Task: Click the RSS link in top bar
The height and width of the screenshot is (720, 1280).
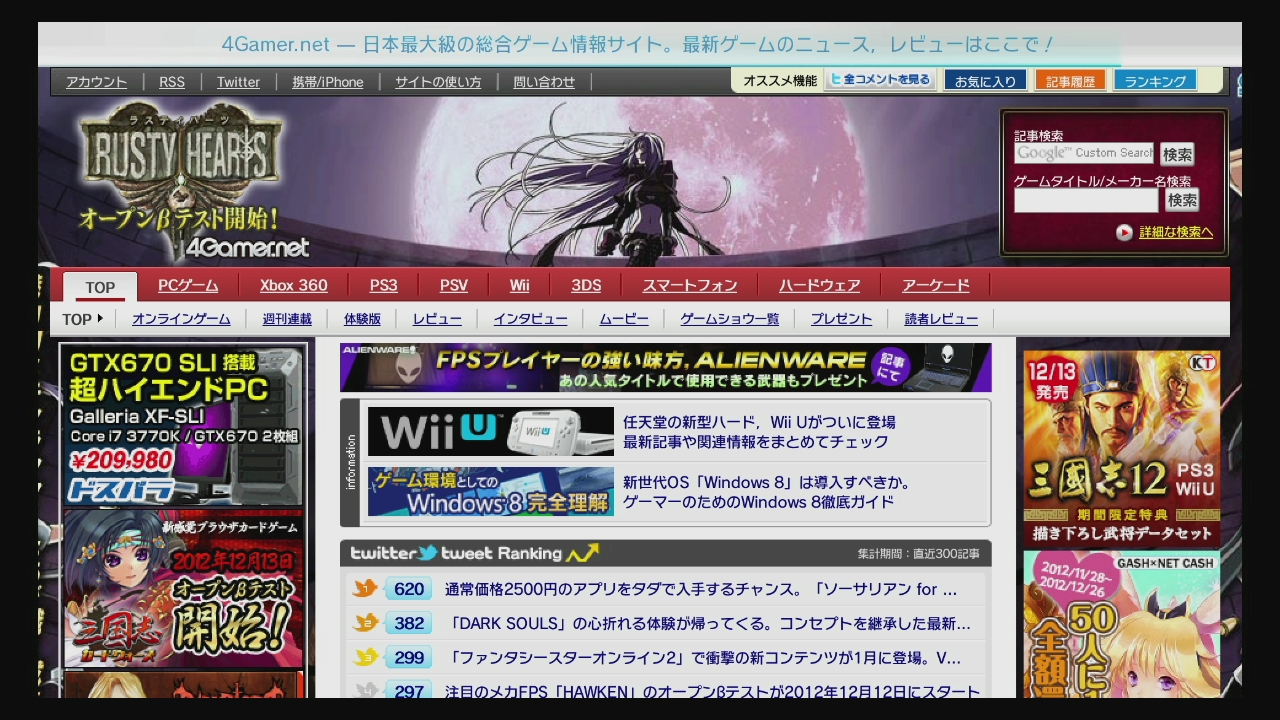Action: click(172, 82)
